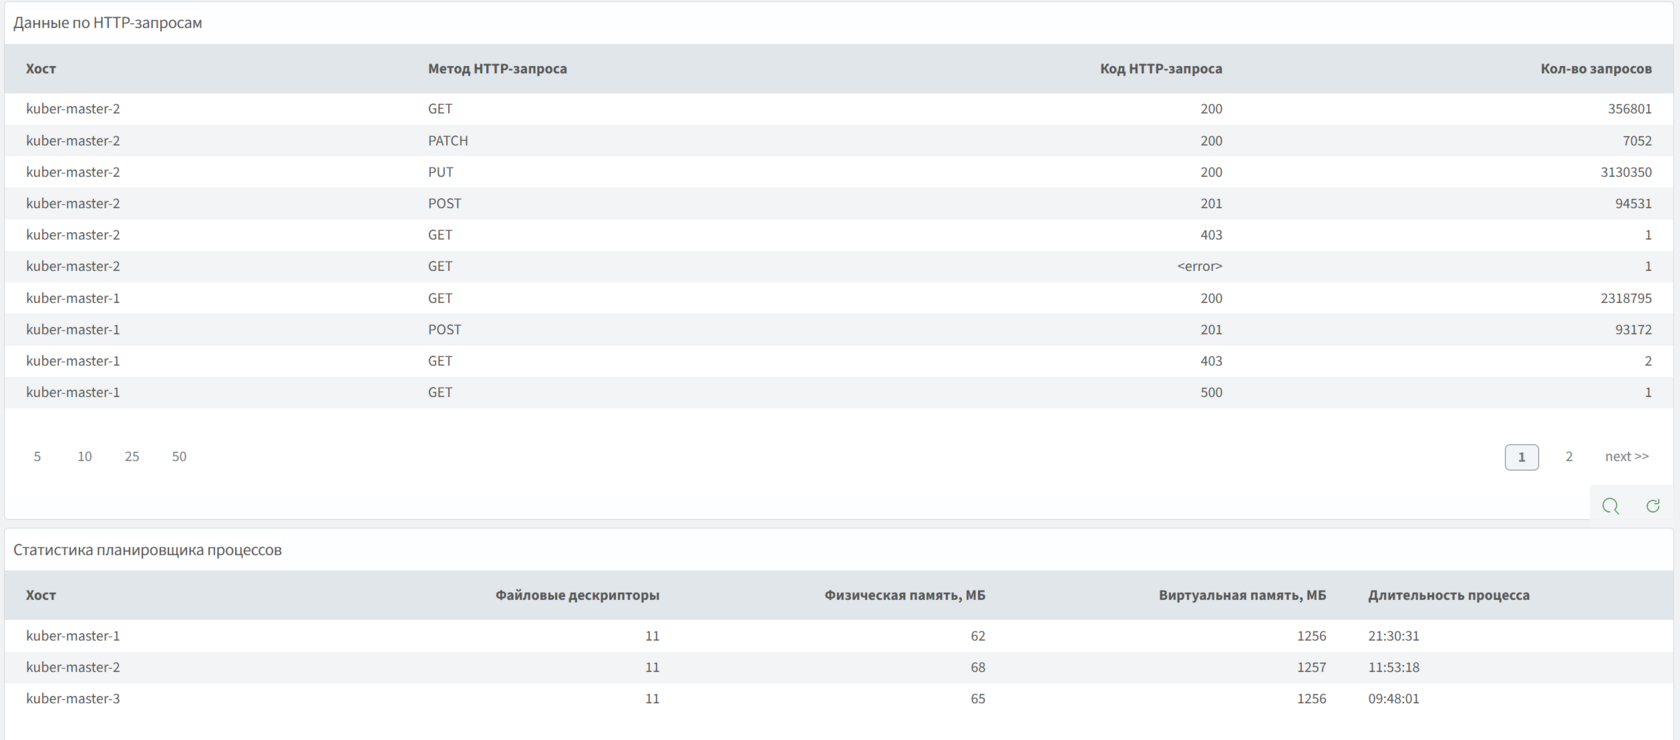Select kuber-master-3 in scheduler statistics
The width and height of the screenshot is (1680, 740).
73,699
